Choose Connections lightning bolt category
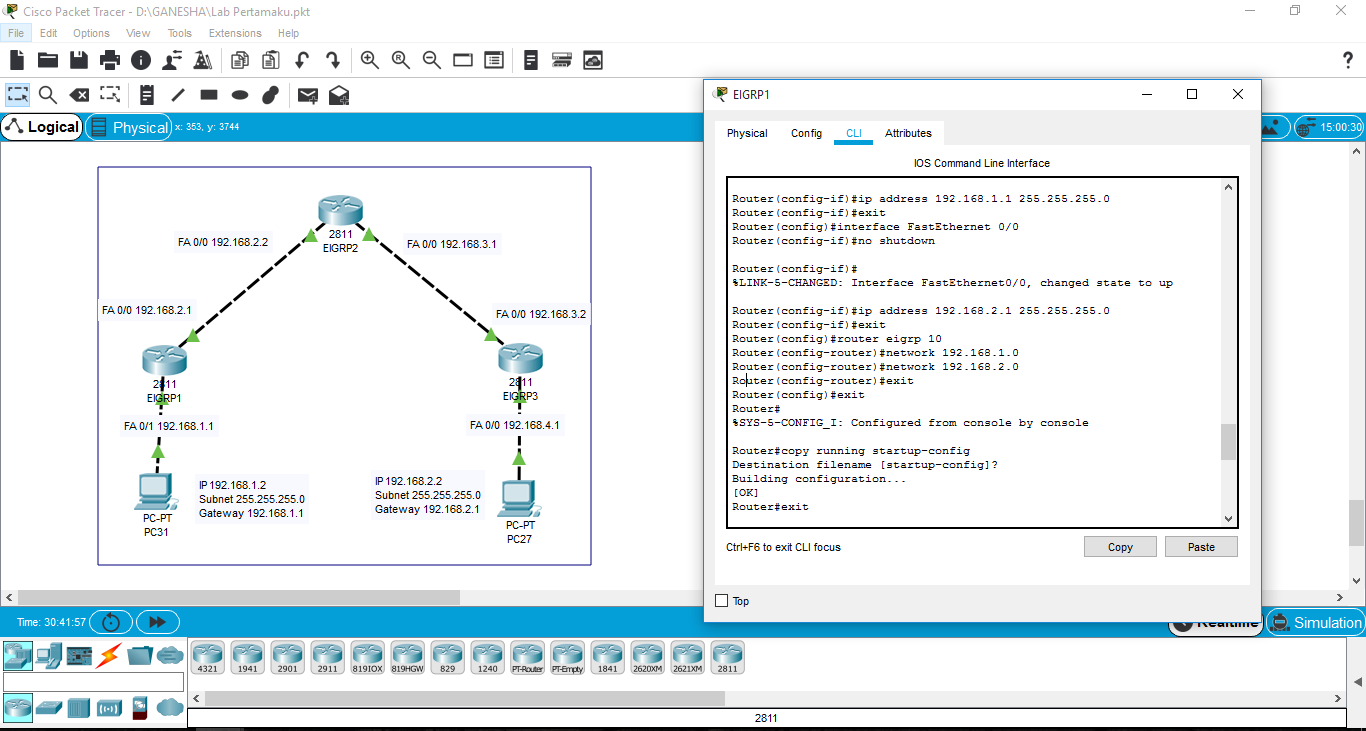Screen dimensions: 1366x731 pyautogui.click(x=108, y=656)
